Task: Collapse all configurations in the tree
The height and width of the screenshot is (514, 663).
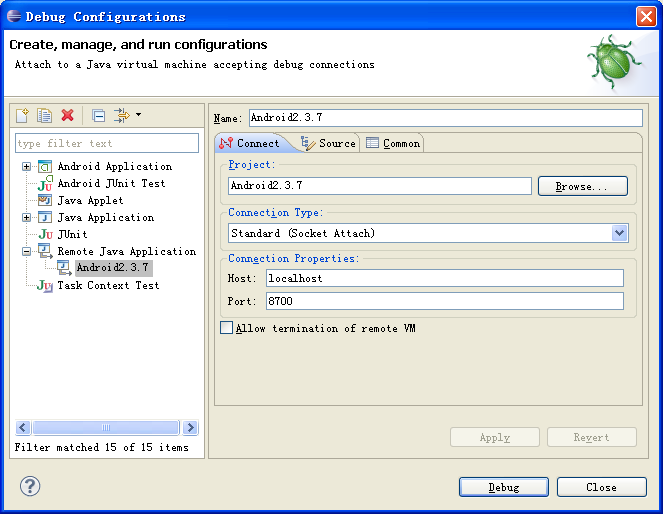Action: point(99,116)
